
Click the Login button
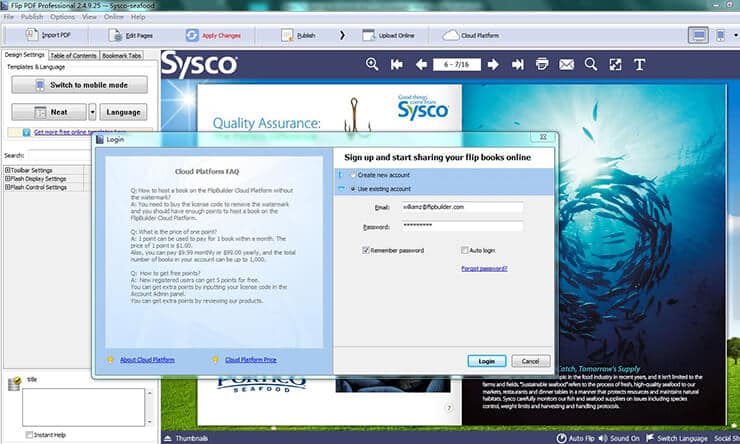[x=487, y=361]
